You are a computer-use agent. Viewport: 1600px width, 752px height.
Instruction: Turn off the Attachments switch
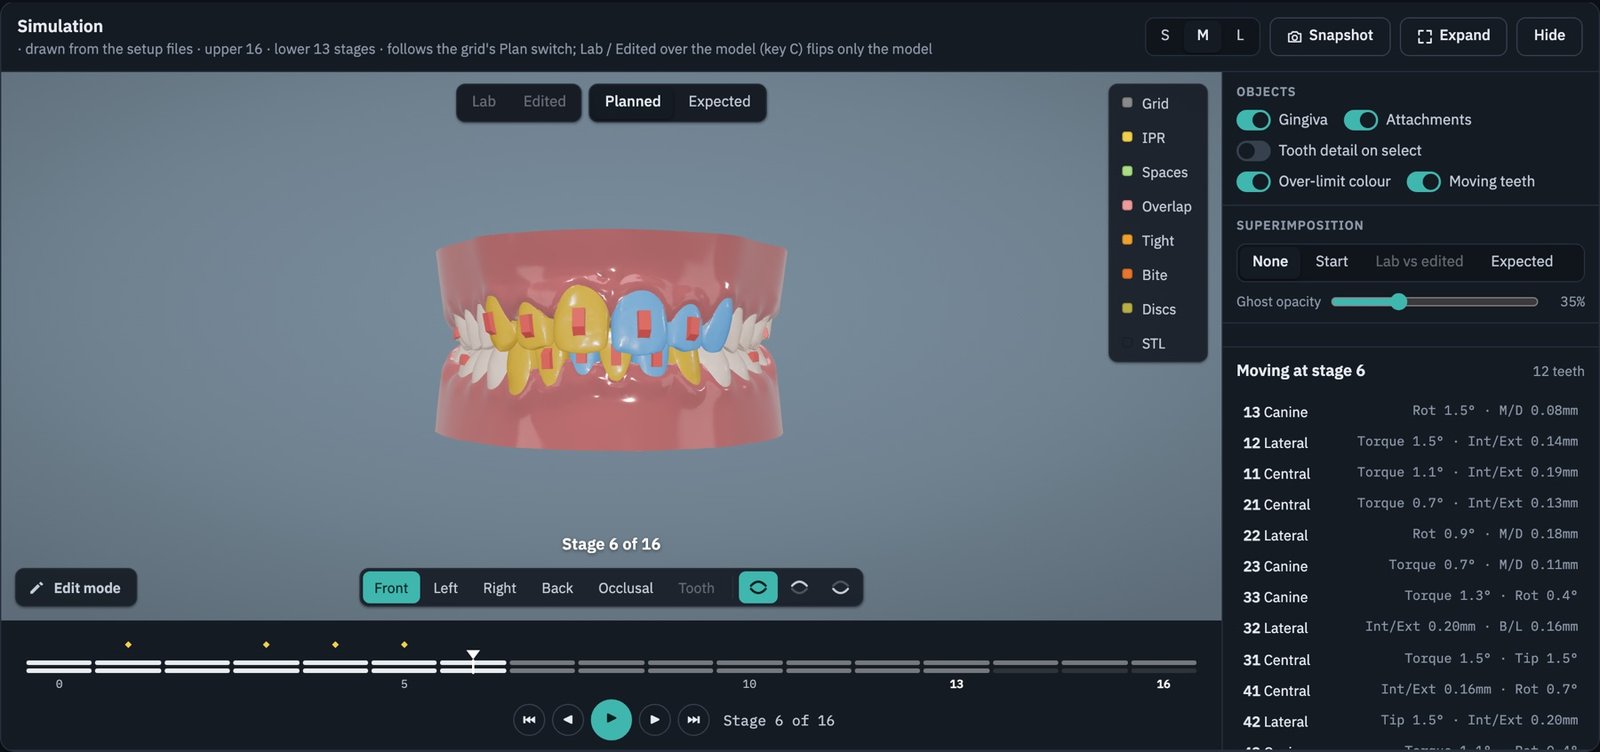click(x=1360, y=120)
